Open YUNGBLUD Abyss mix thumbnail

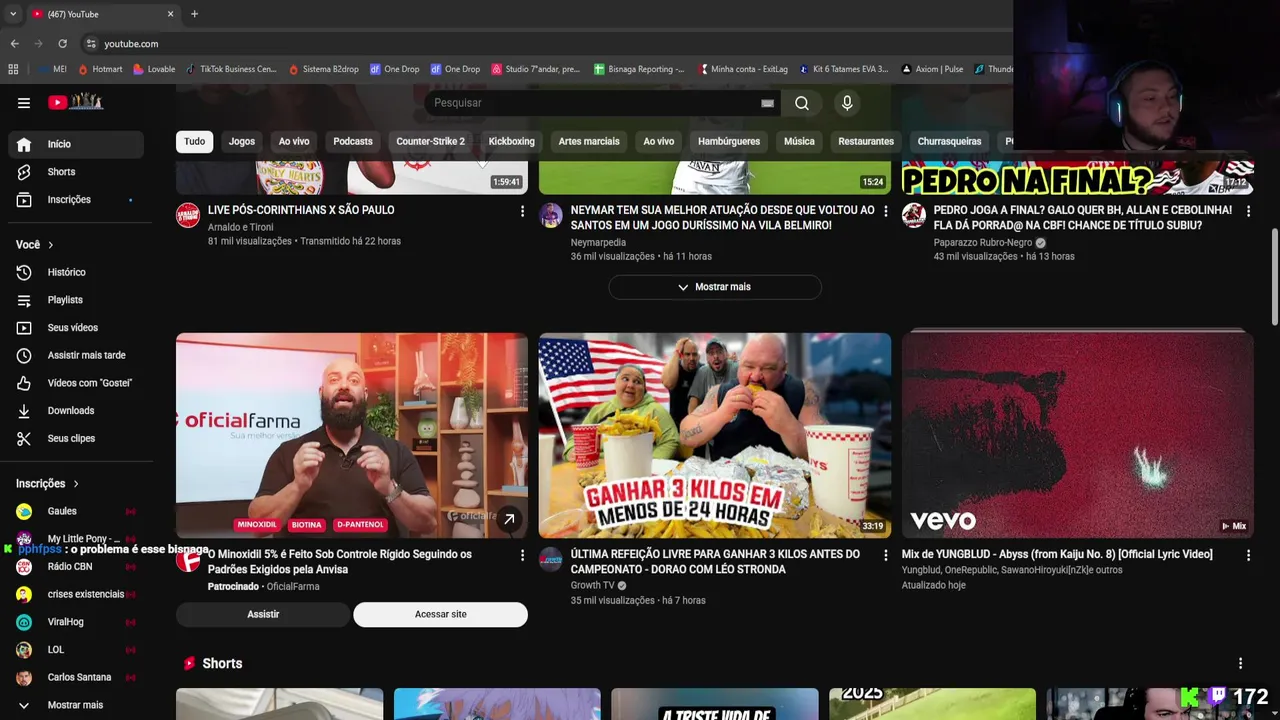(x=1077, y=435)
